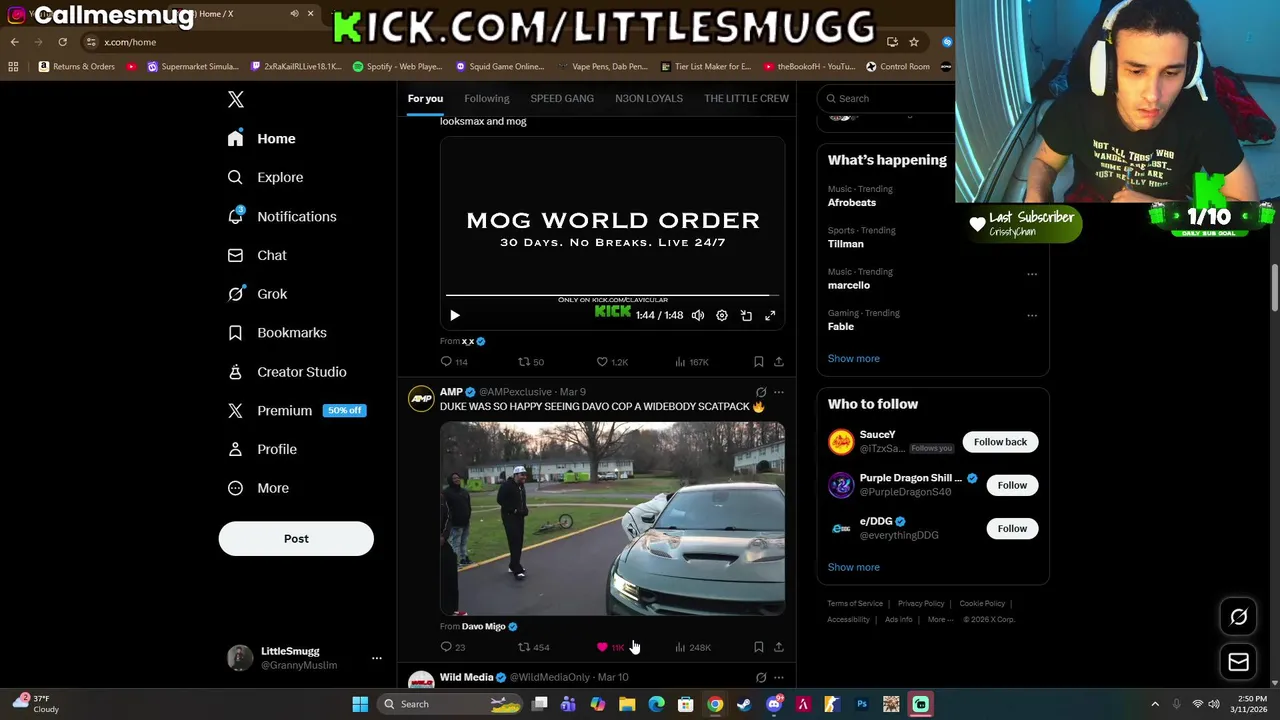
Task: Open THE LITTLE CREW tab
Action: (x=746, y=98)
